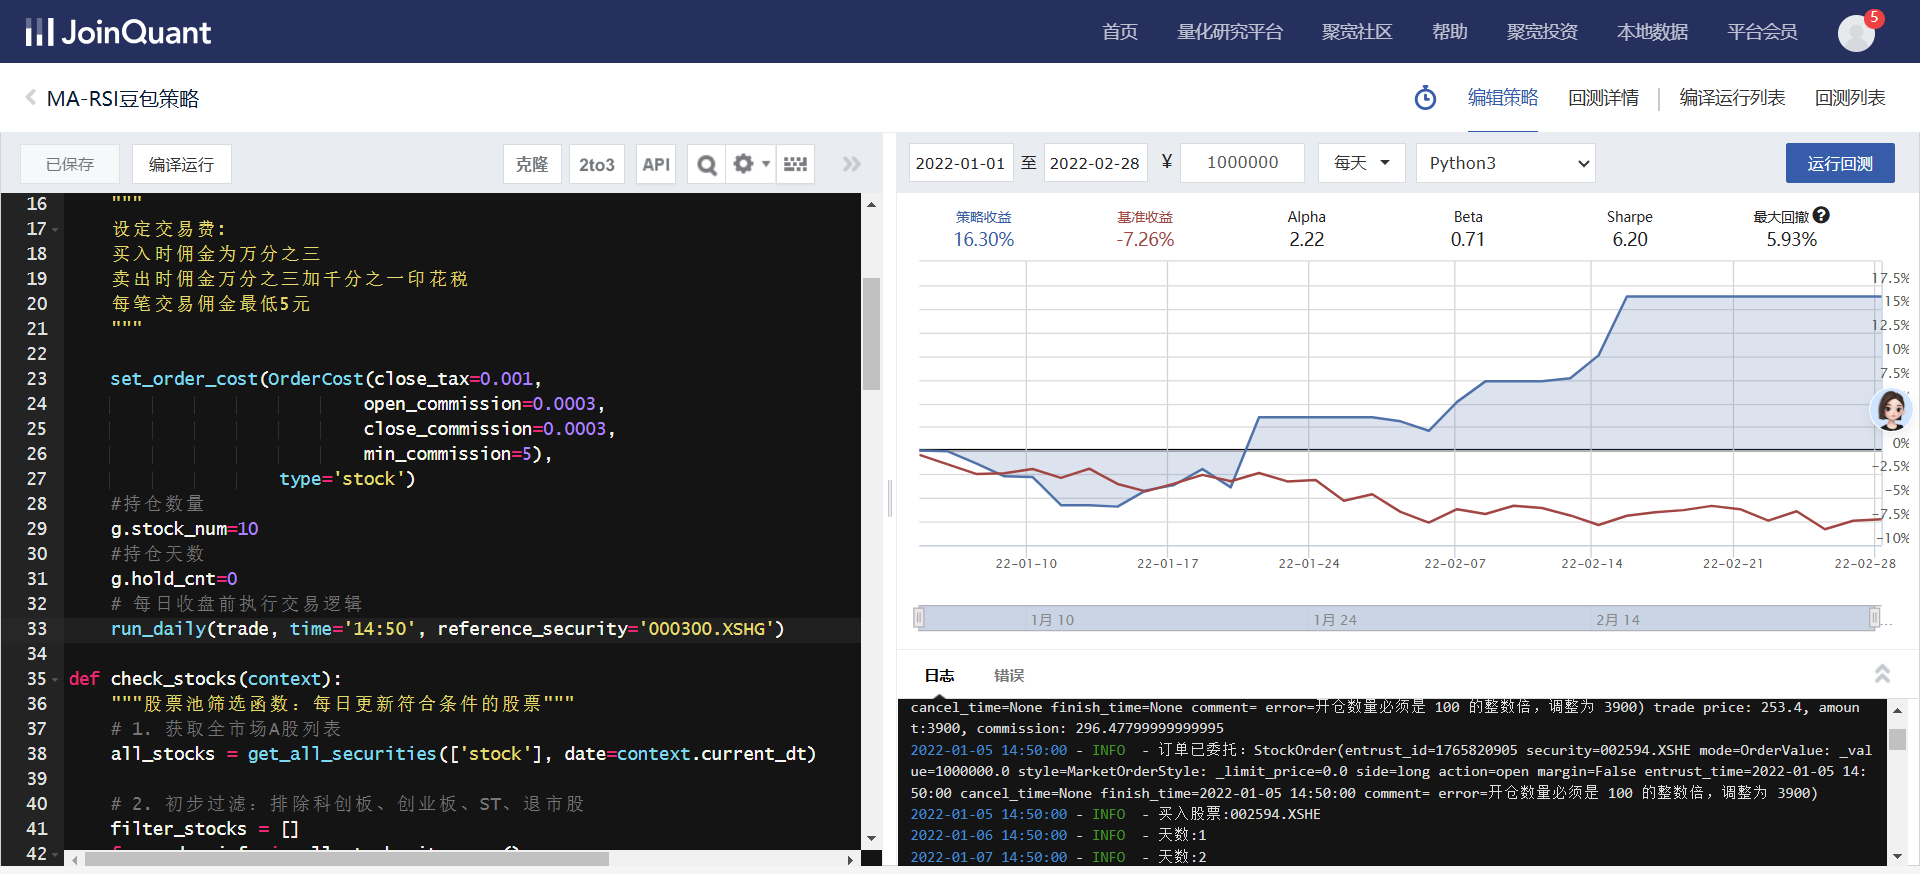The width and height of the screenshot is (1920, 874).
Task: Open the 每天 frequency dropdown
Action: pos(1361,163)
